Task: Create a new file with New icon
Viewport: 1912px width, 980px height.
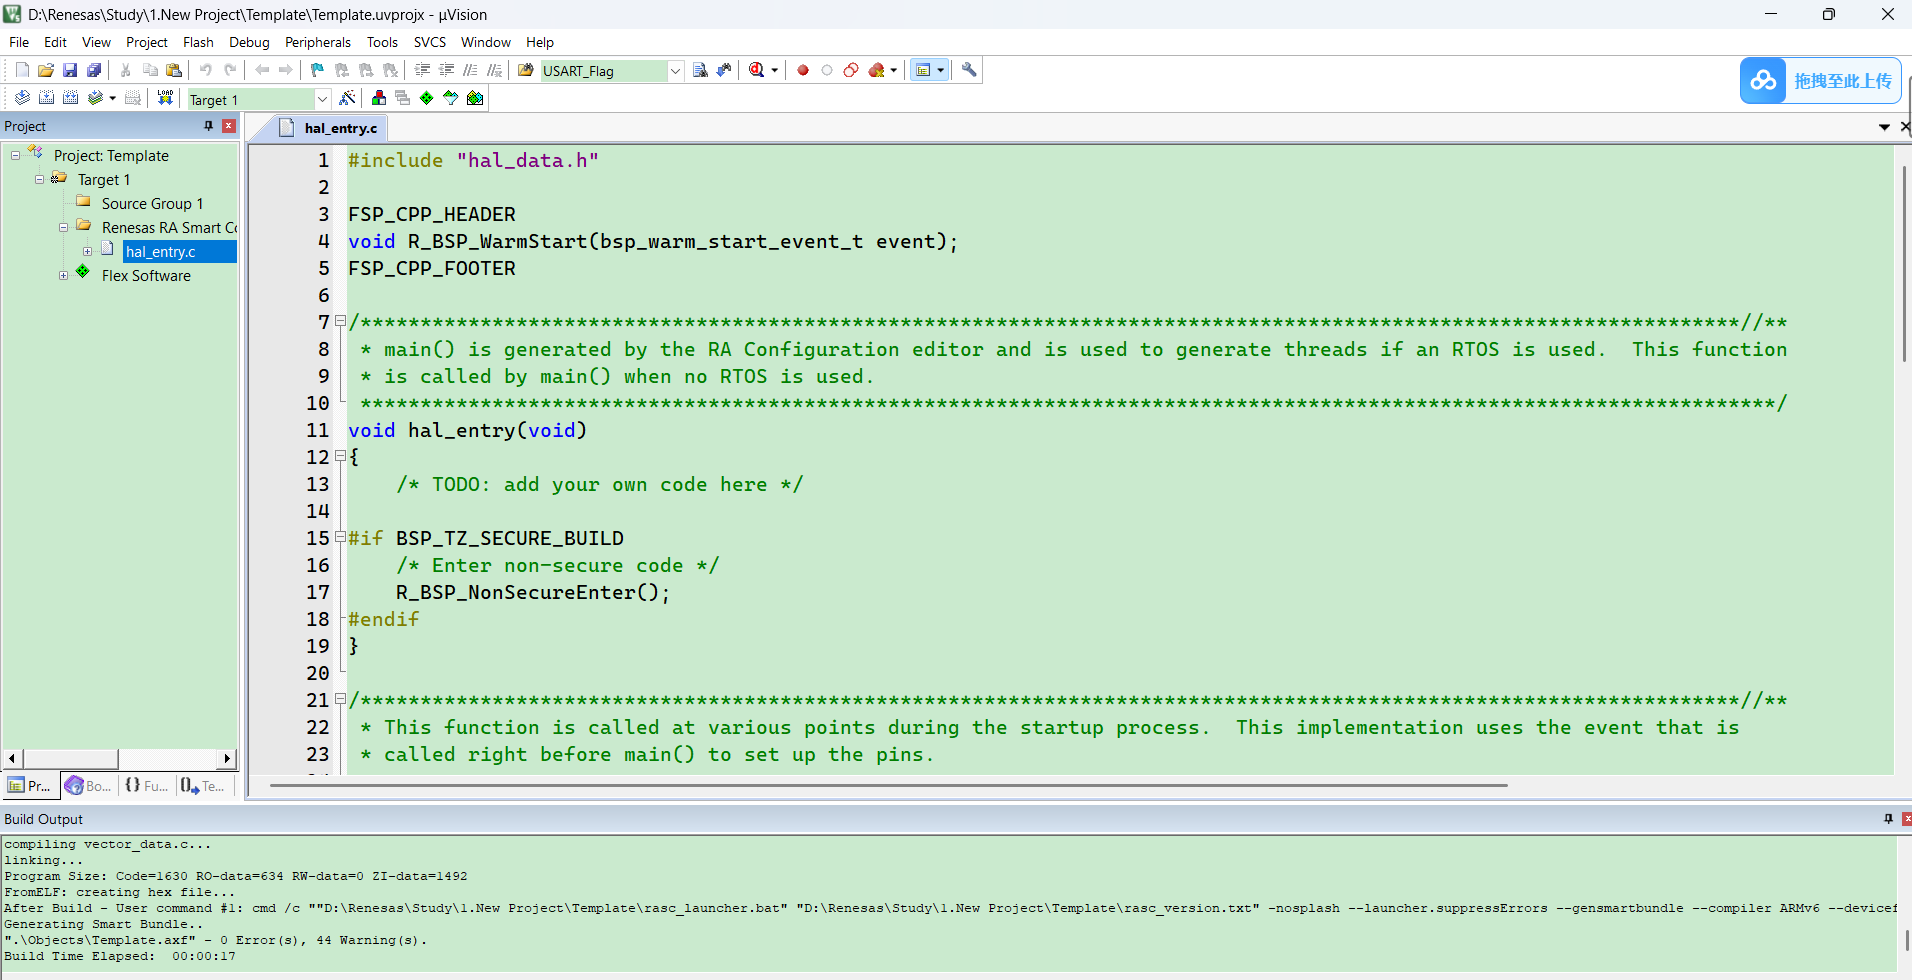Action: pyautogui.click(x=22, y=70)
